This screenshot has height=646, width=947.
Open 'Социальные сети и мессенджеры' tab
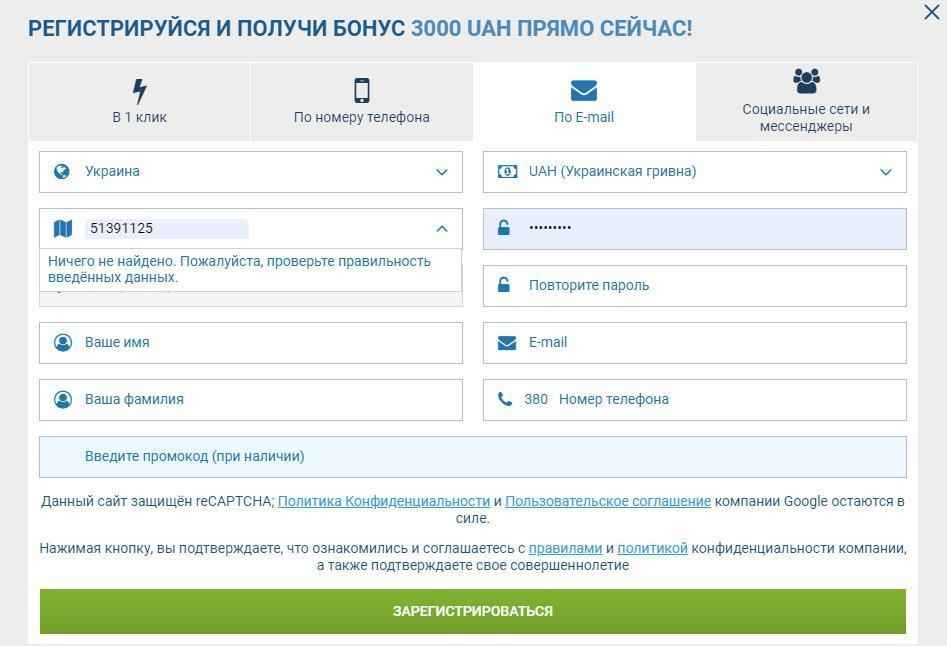[806, 101]
